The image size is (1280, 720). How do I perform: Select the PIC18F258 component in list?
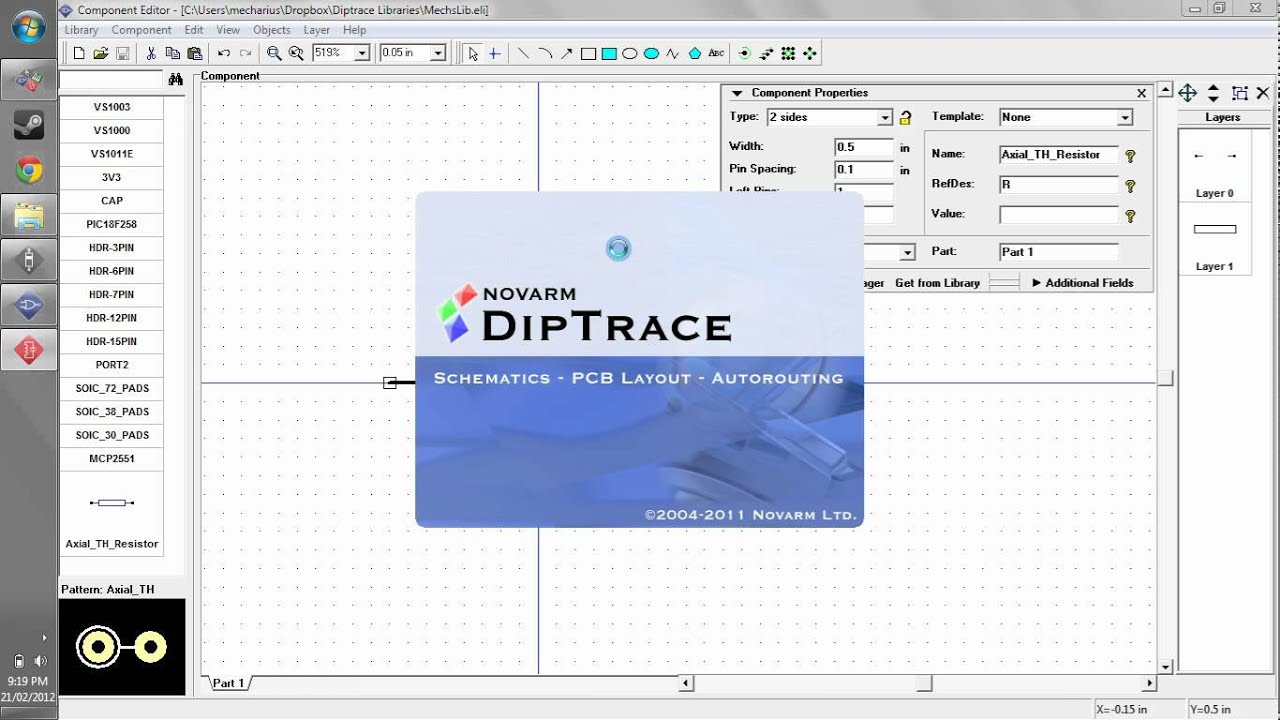tap(111, 224)
